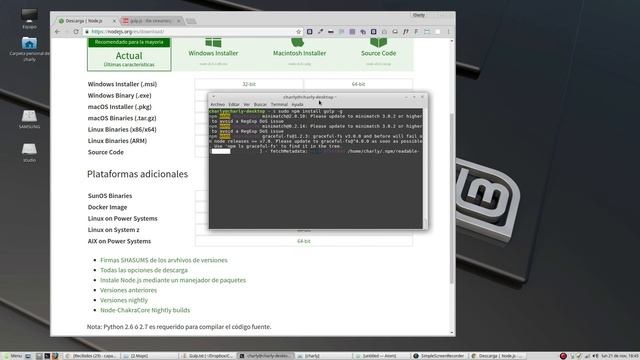Open the terminal Archivo menu
Viewport: 640px width, 360px height.
coord(218,104)
